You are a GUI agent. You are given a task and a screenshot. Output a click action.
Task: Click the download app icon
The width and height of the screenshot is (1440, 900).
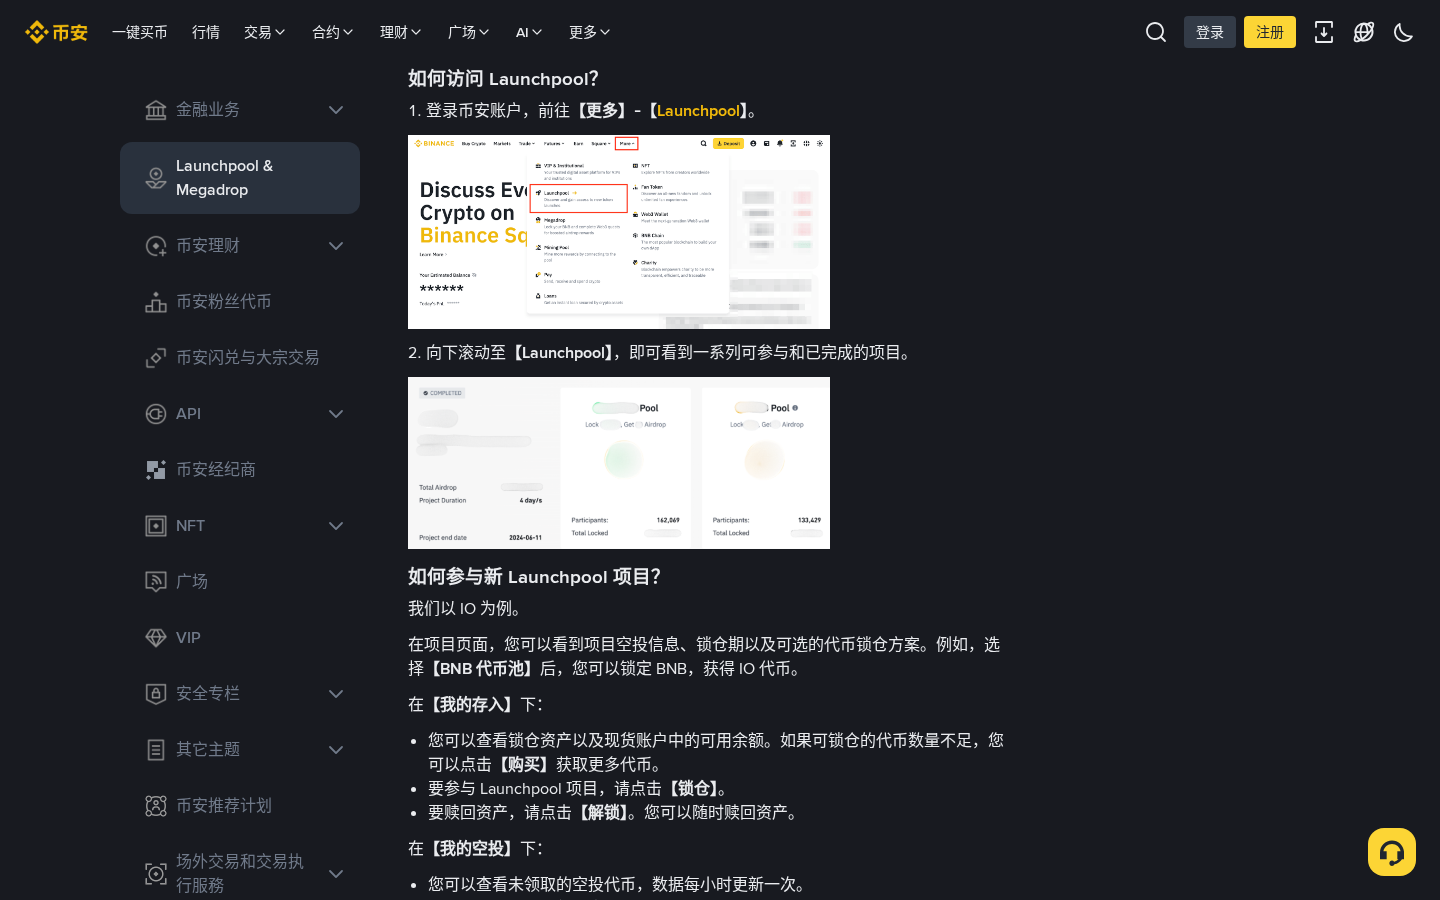(x=1324, y=32)
